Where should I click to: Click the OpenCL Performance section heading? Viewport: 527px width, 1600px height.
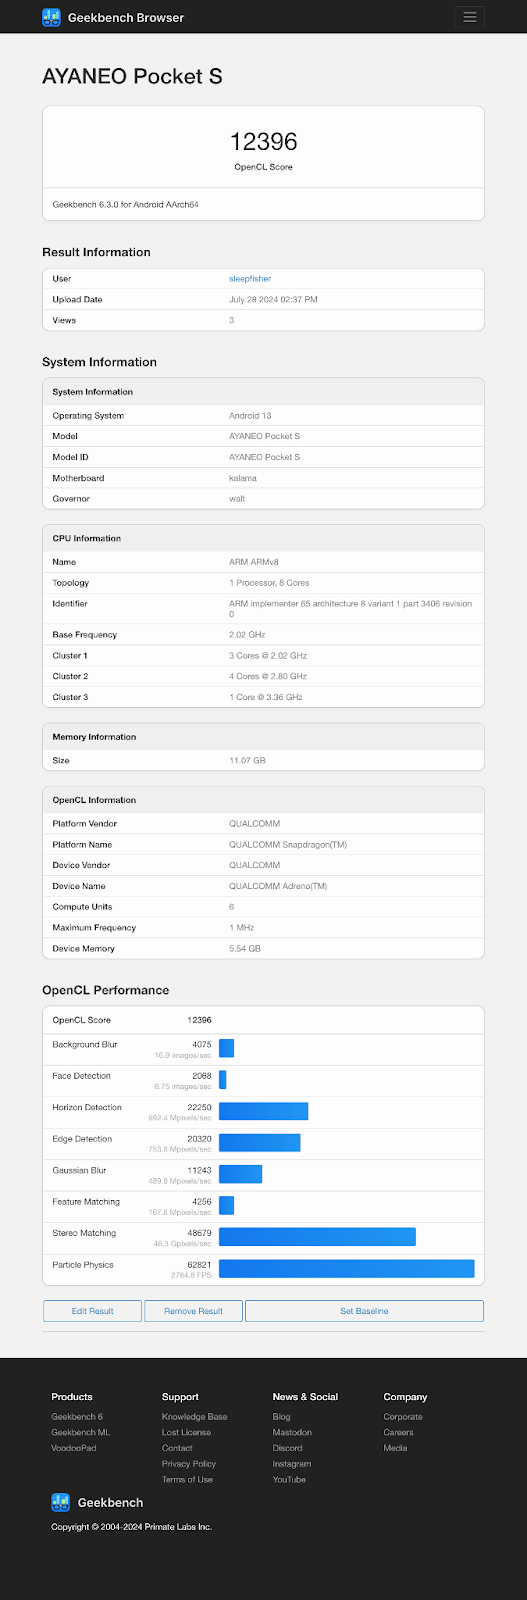[105, 990]
